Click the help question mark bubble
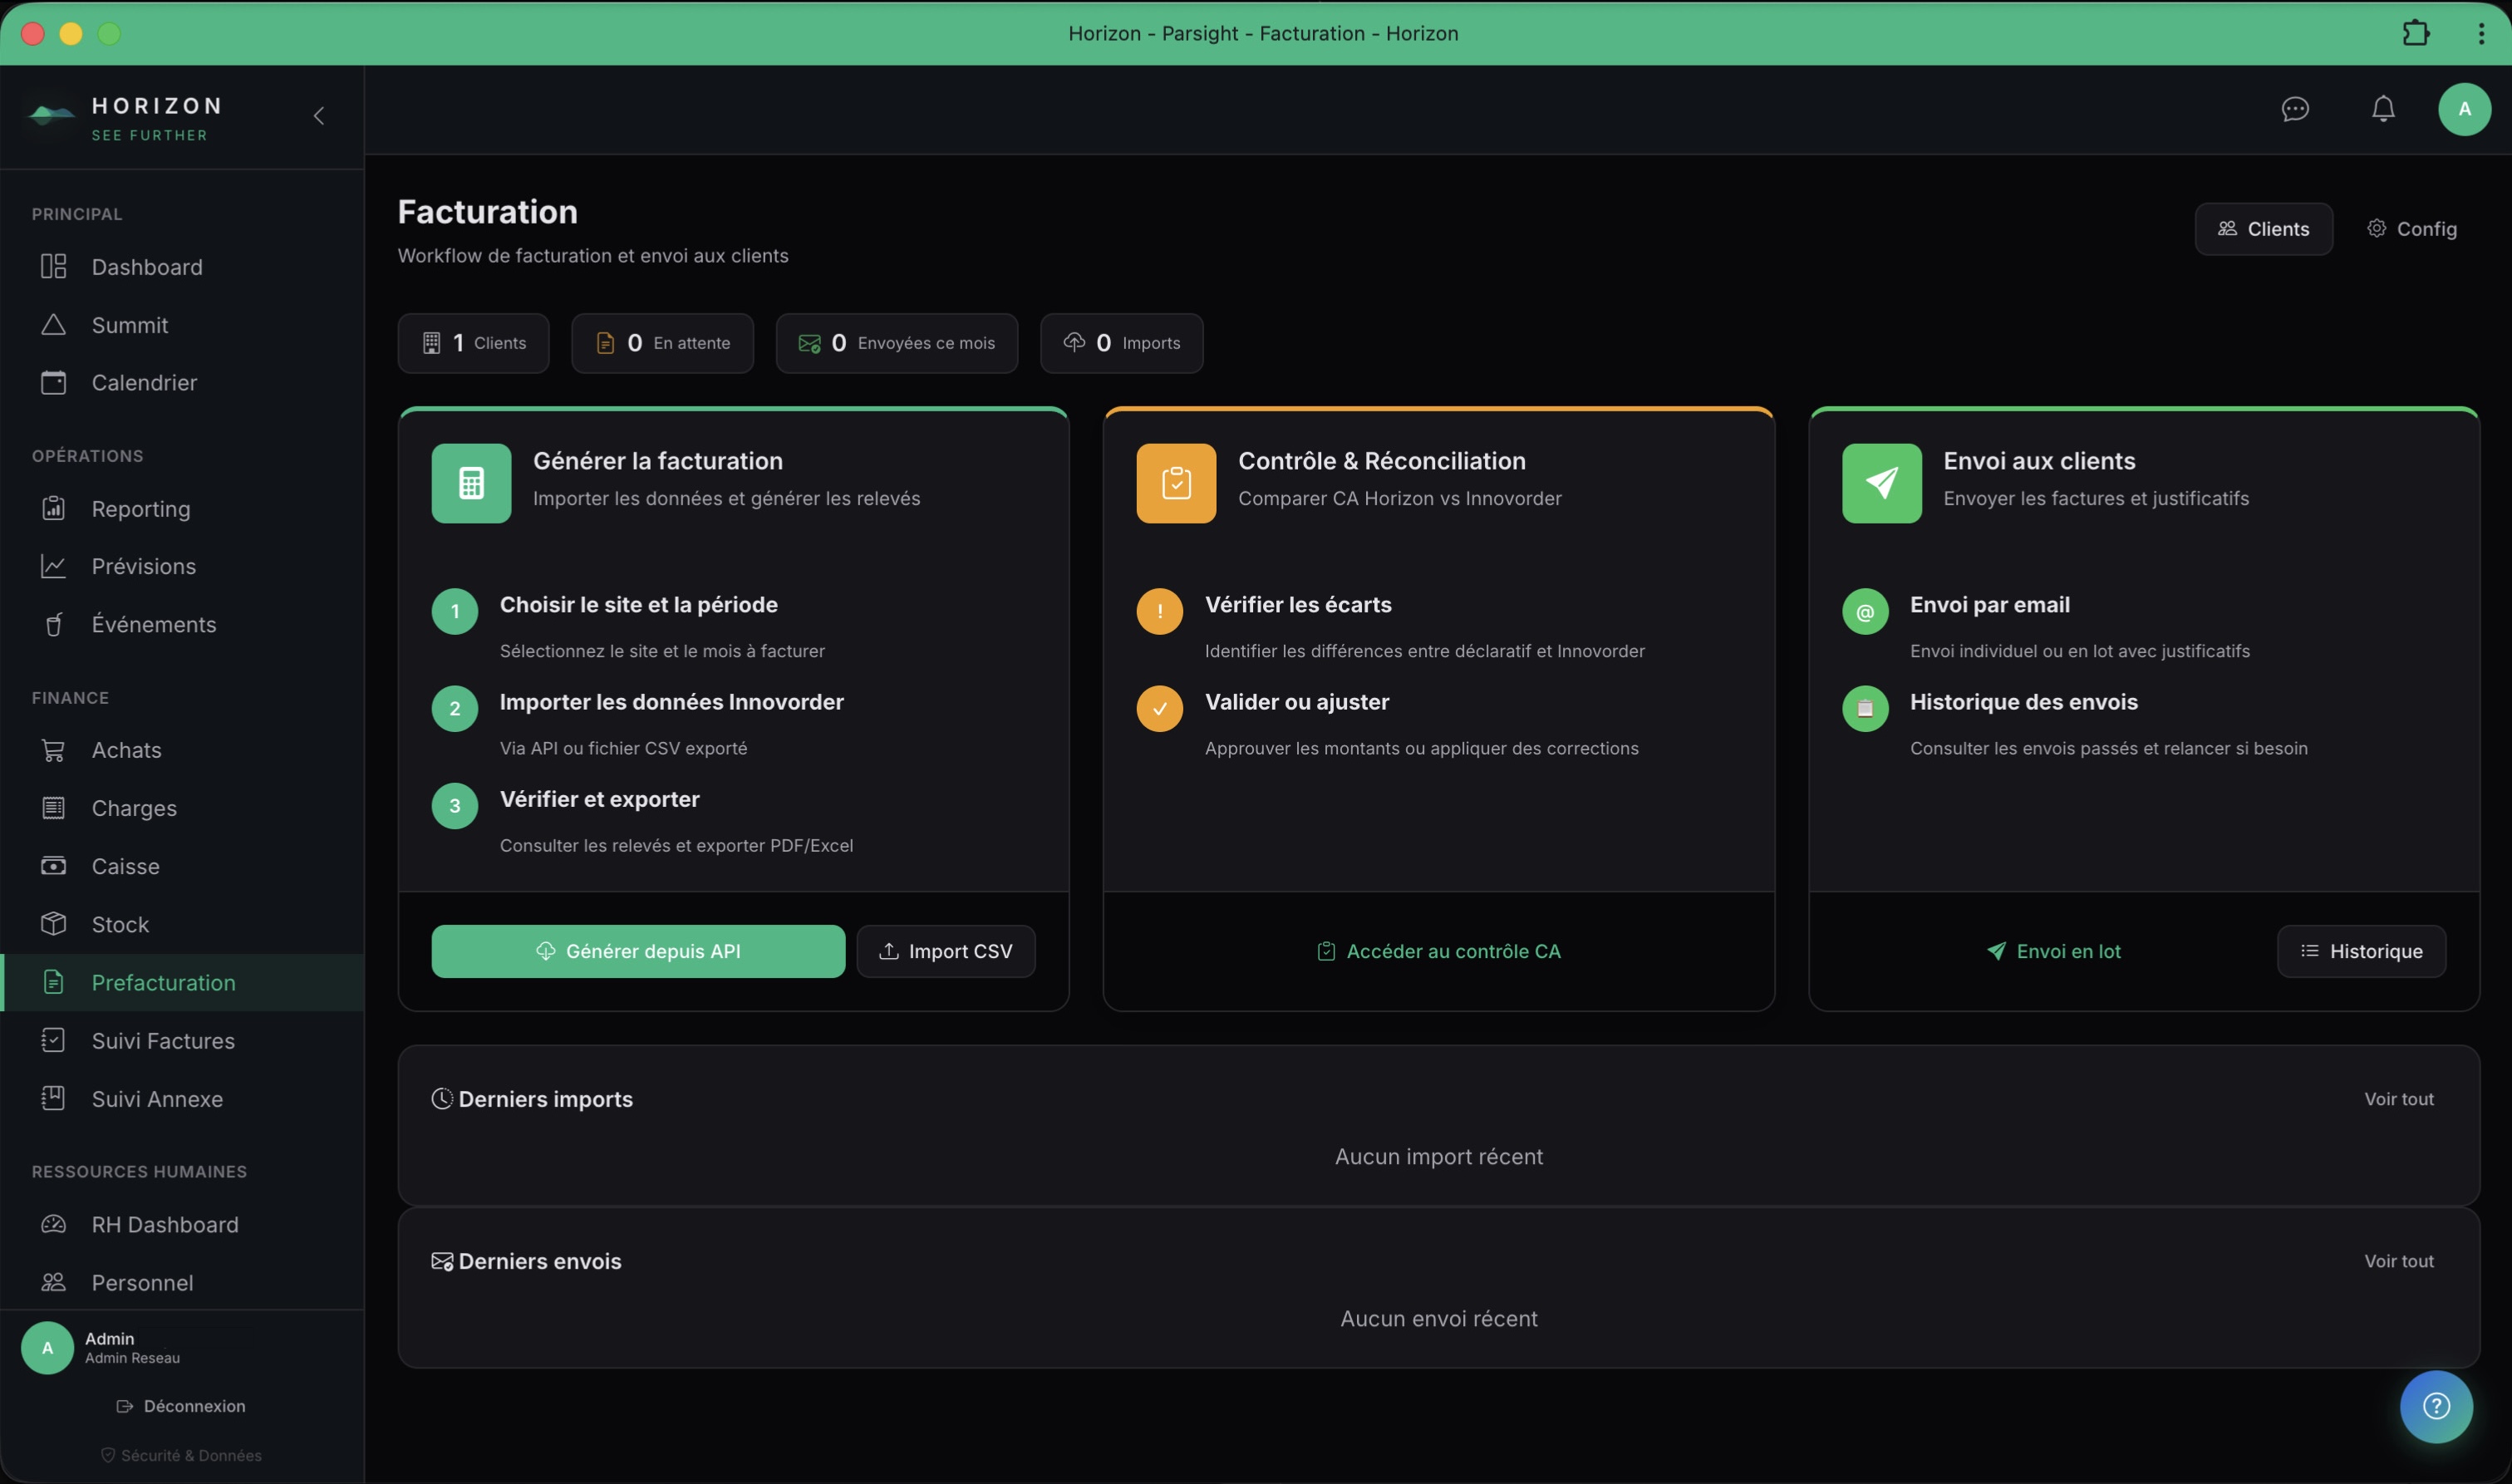The image size is (2512, 1484). [2437, 1406]
